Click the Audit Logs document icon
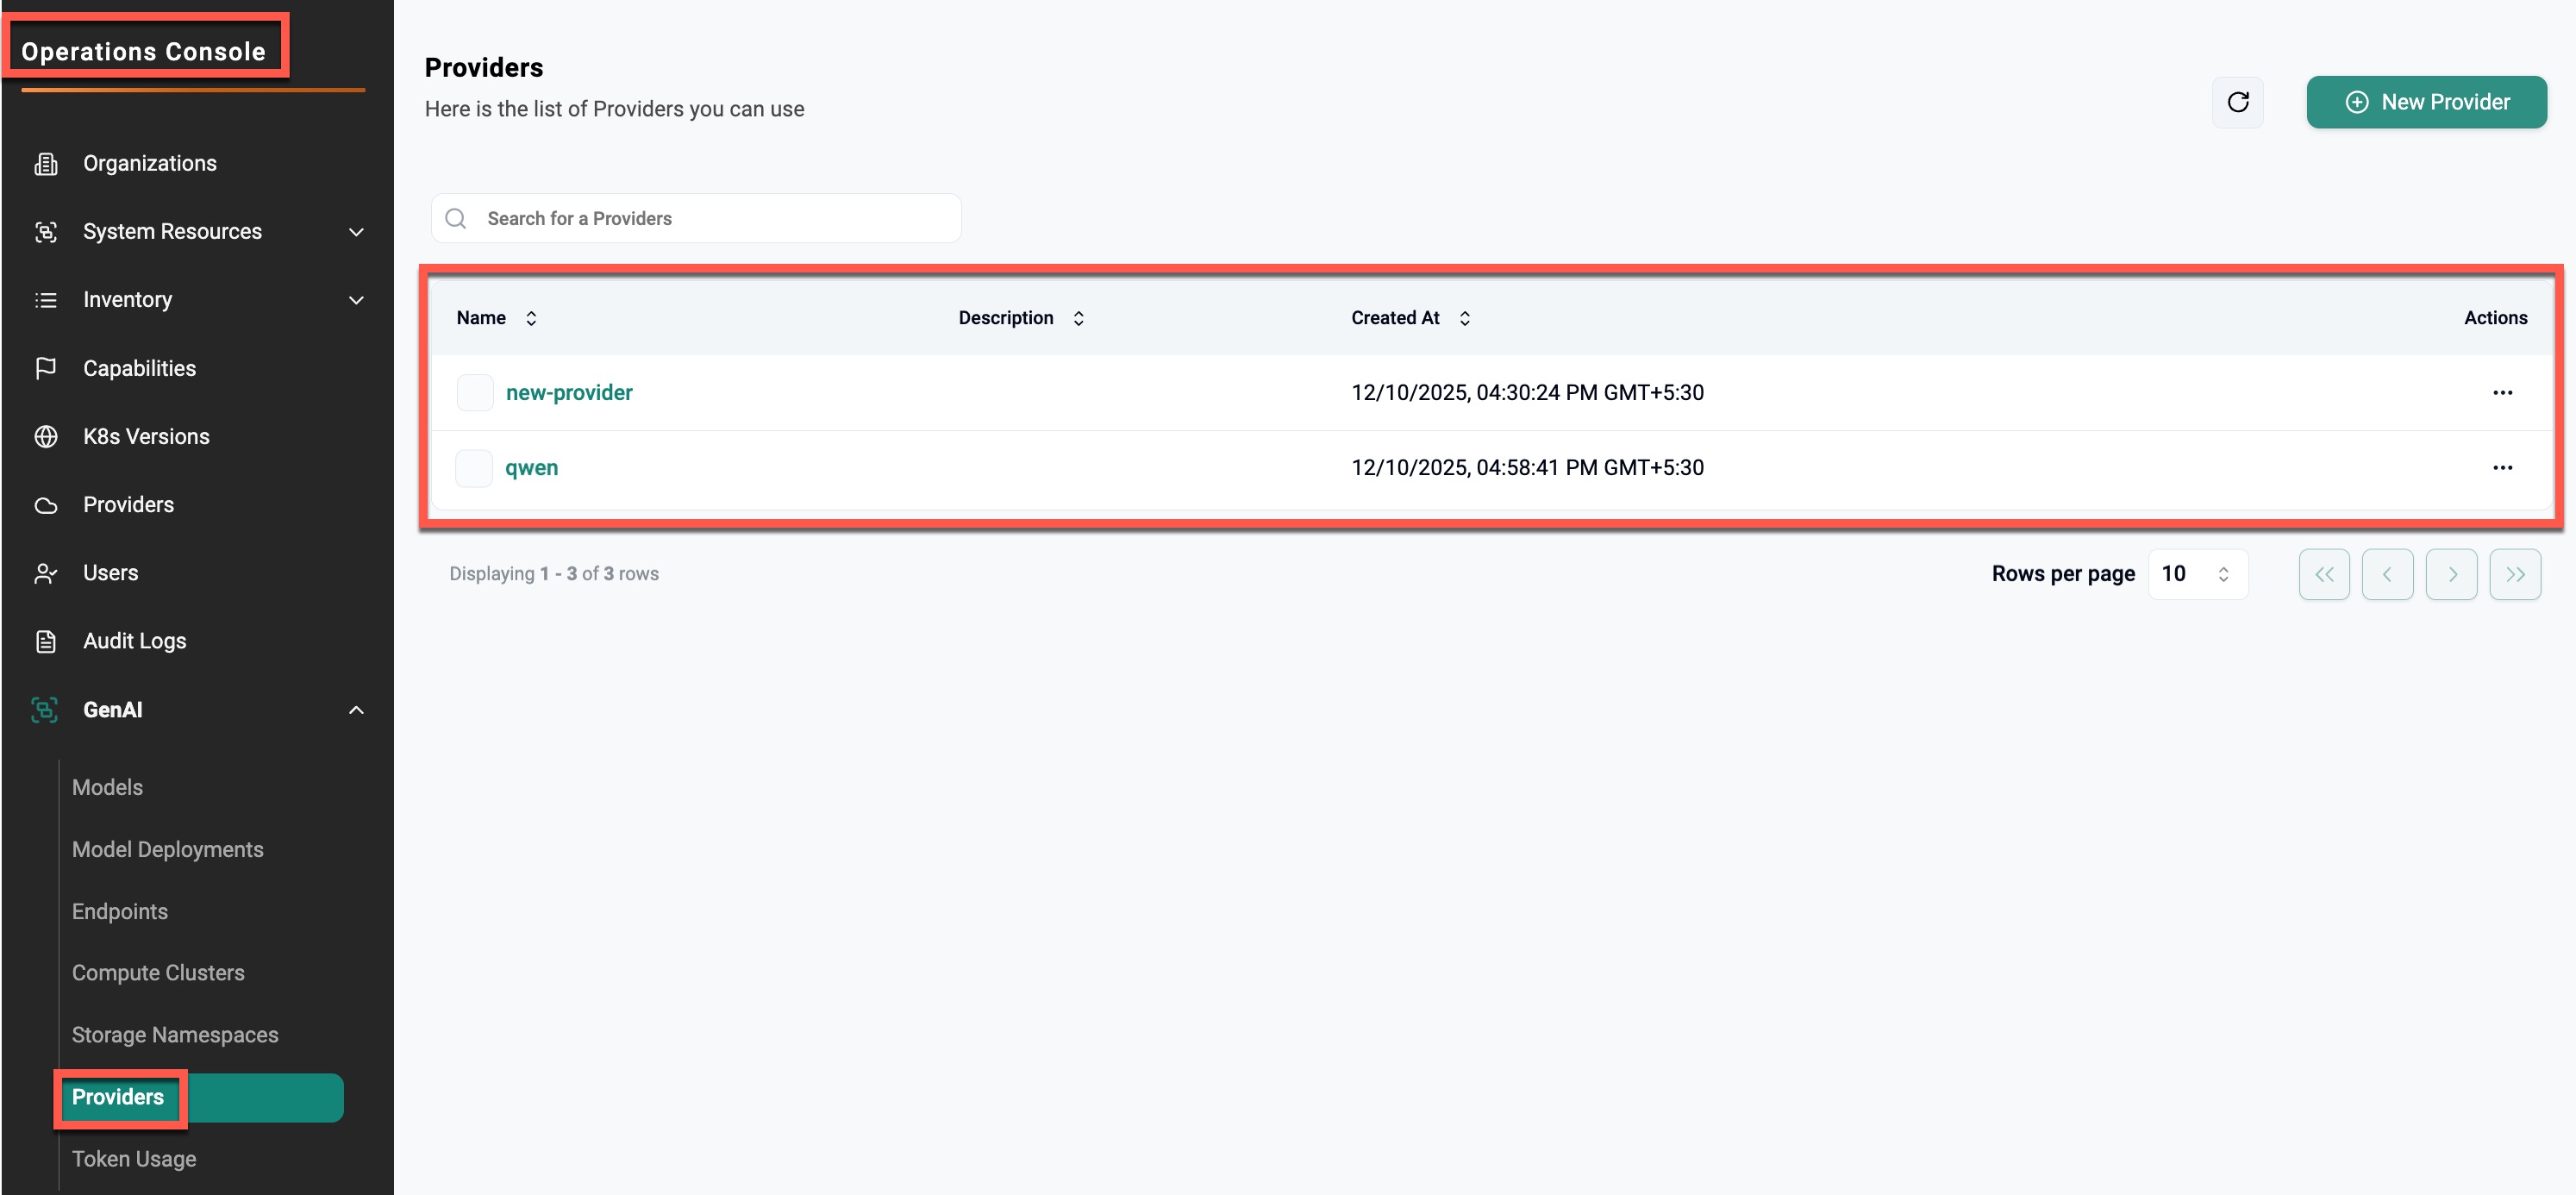The image size is (2576, 1195). (46, 641)
